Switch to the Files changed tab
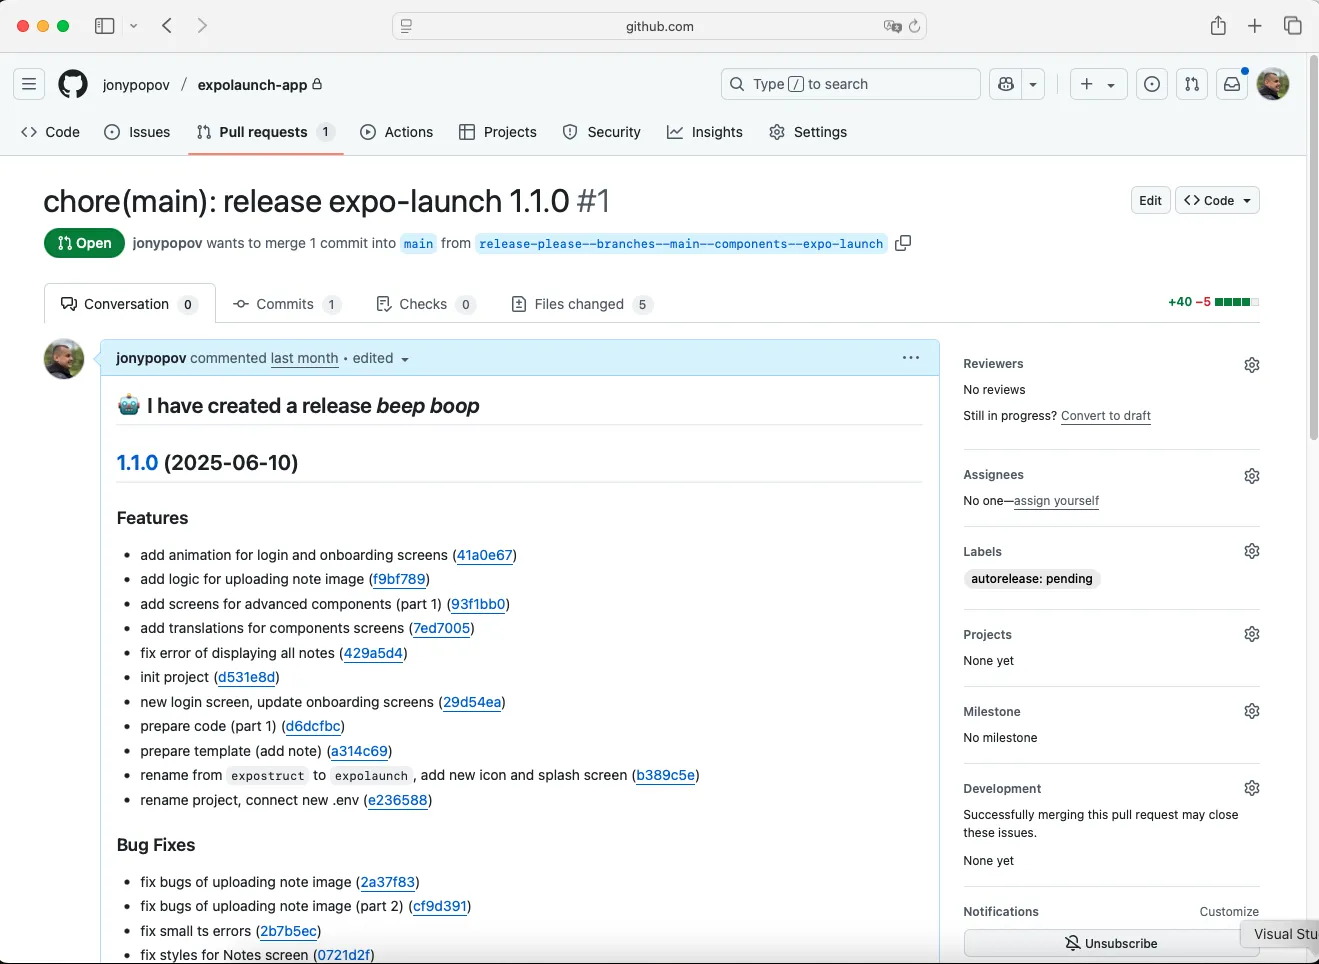This screenshot has width=1319, height=964. pos(582,304)
